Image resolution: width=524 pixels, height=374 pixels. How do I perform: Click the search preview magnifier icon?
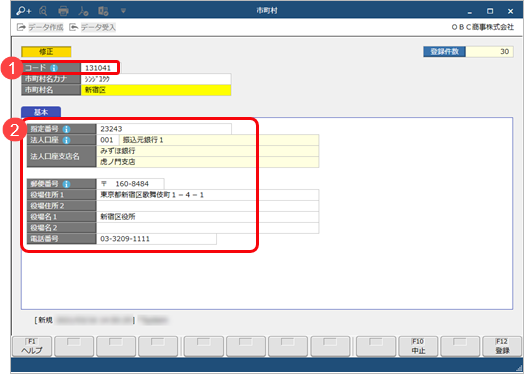coord(43,11)
